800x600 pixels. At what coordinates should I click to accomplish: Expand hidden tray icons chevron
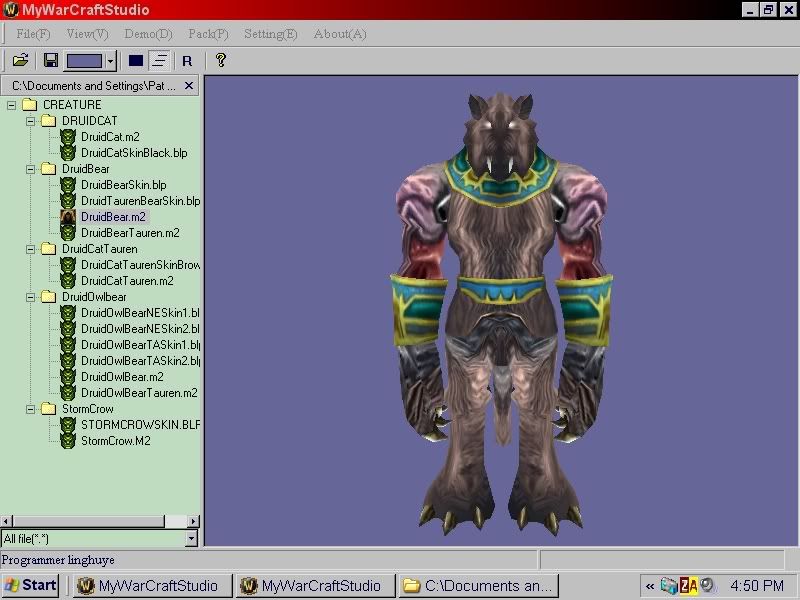tap(649, 586)
